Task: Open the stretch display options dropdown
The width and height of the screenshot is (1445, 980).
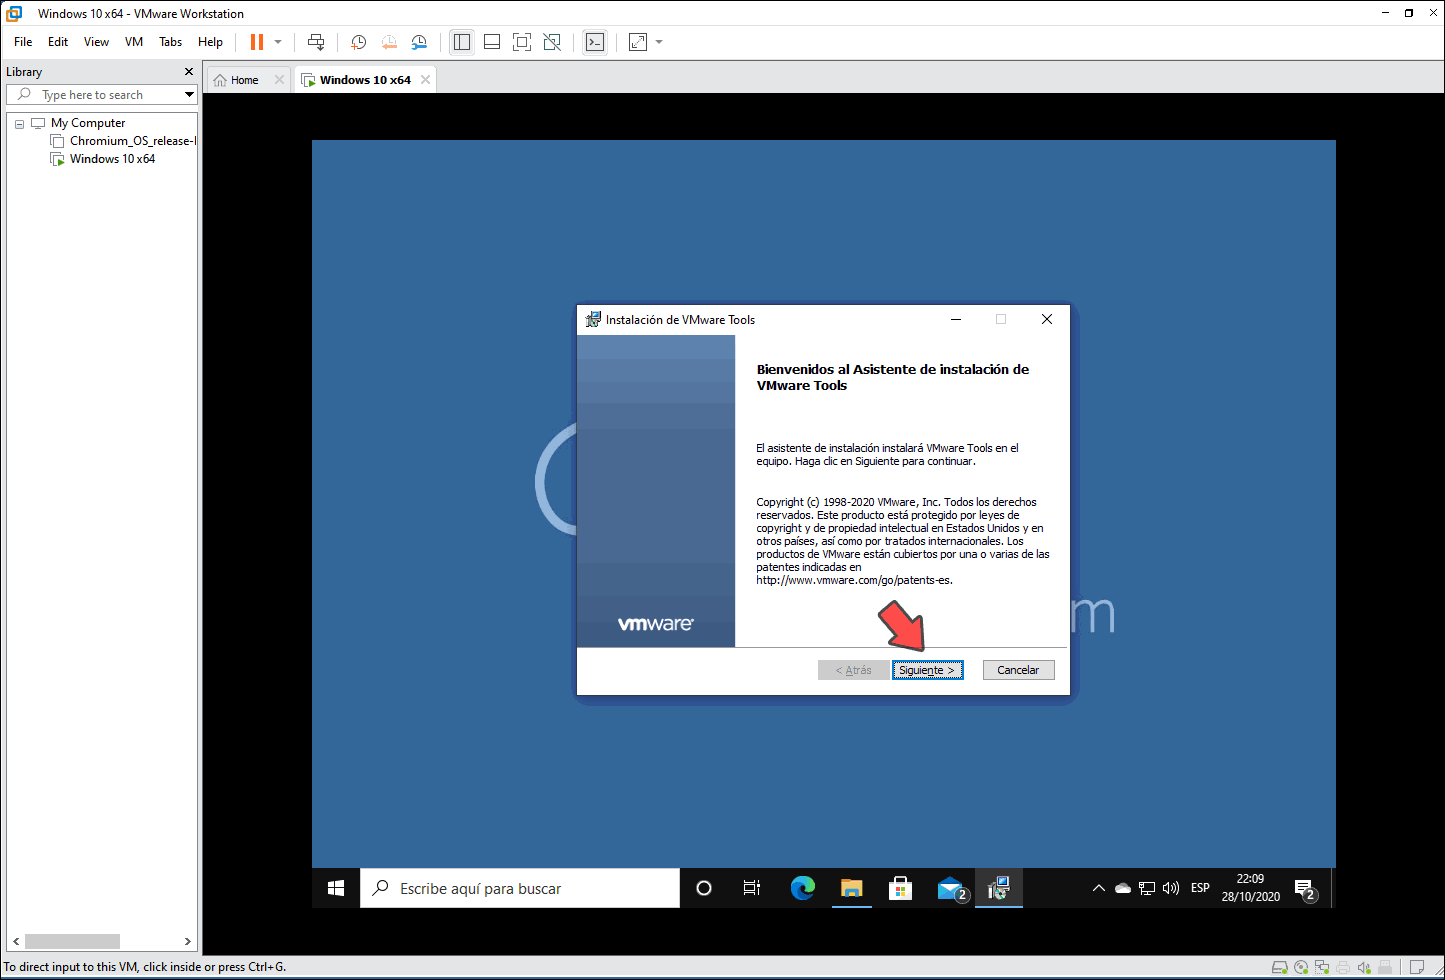Action: (x=659, y=42)
